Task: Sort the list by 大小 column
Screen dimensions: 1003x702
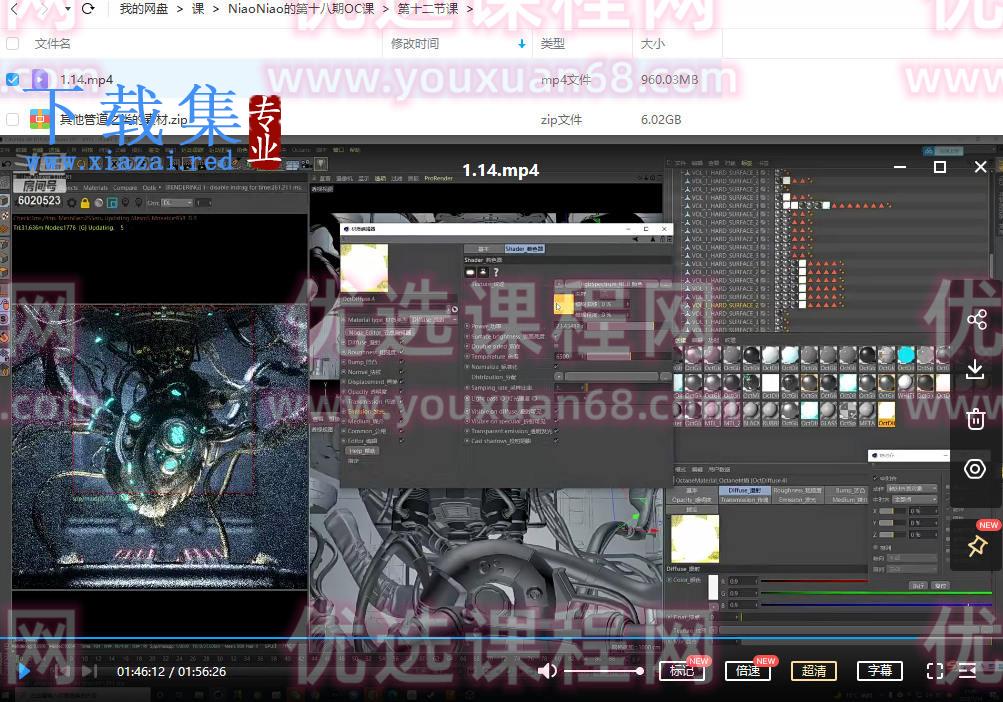Action: 653,44
